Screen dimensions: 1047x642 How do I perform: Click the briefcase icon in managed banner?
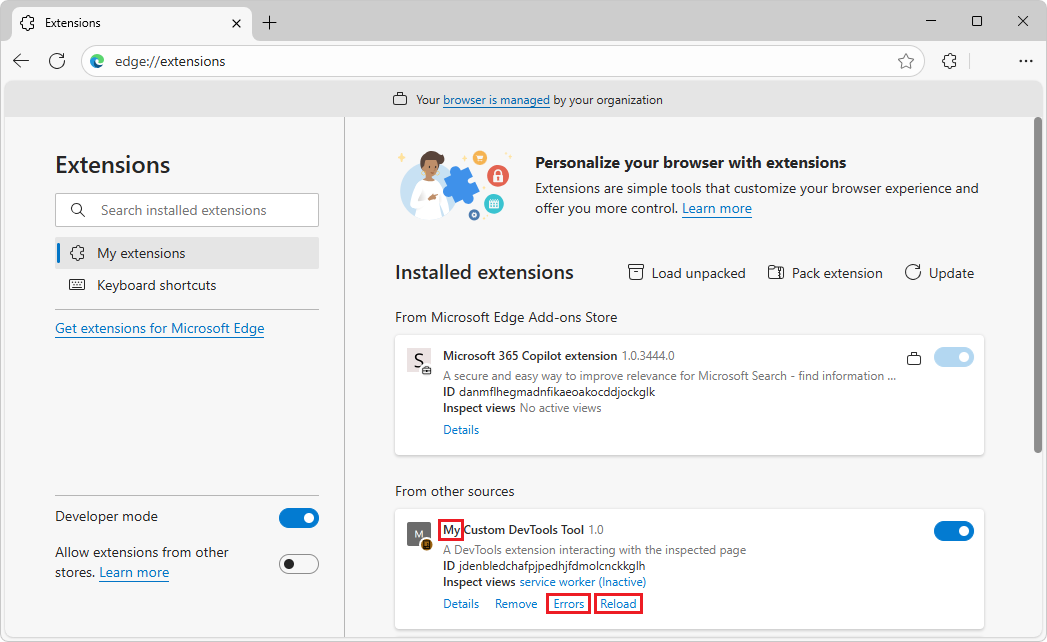[x=400, y=100]
